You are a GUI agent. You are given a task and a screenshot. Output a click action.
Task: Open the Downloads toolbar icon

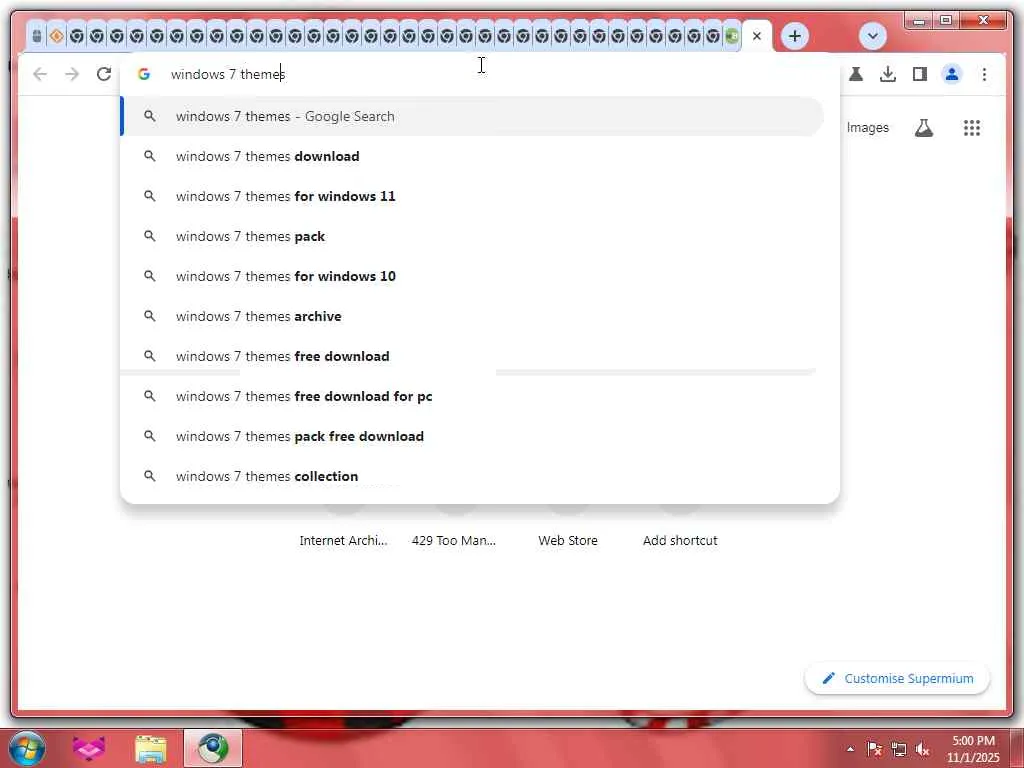point(888,74)
